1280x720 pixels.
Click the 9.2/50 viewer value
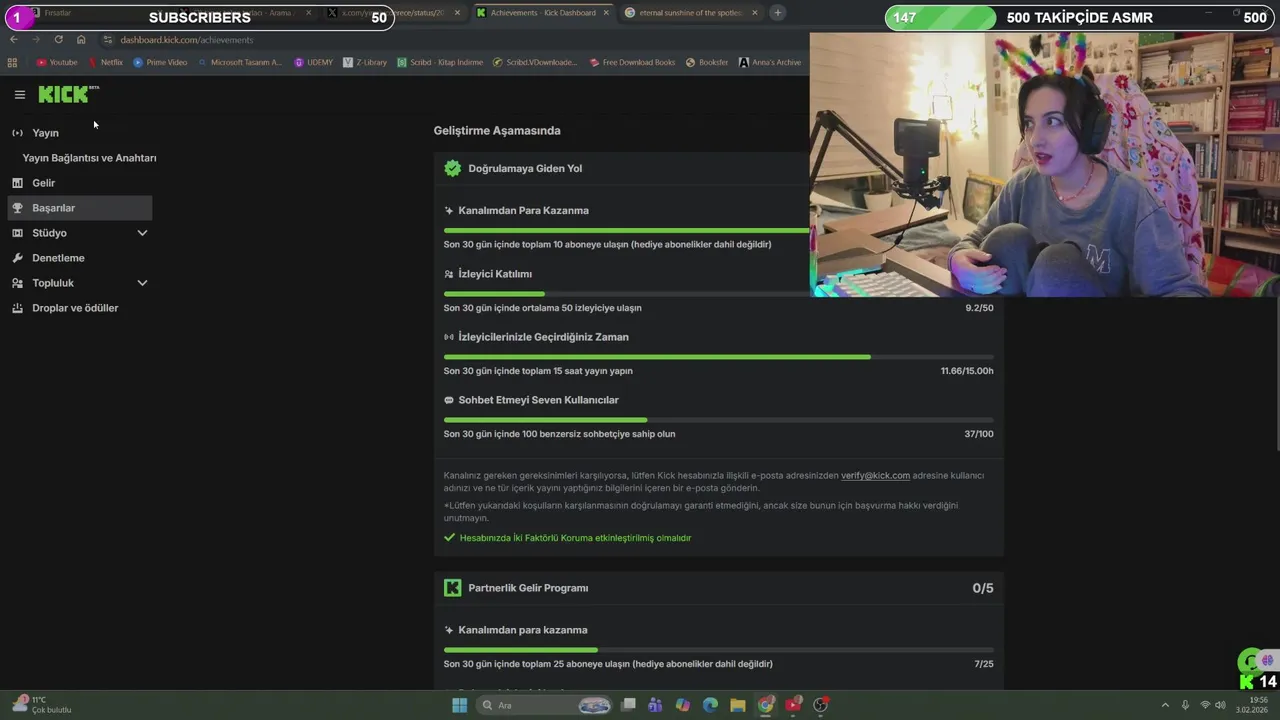[979, 308]
